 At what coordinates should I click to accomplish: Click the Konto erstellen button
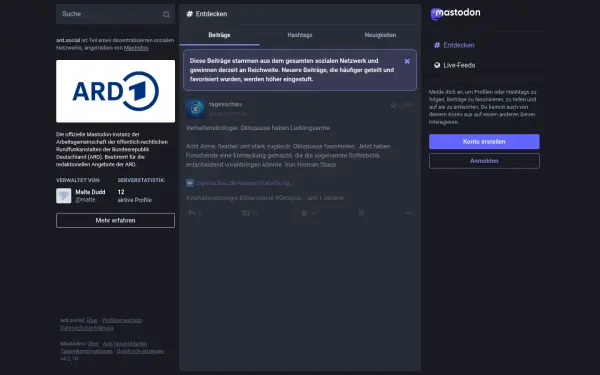click(484, 142)
